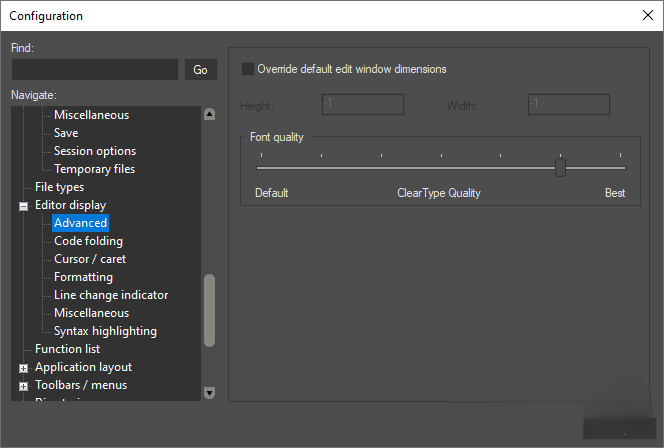Select Miscellaneous above the Save item
The image size is (664, 448).
pyautogui.click(x=91, y=115)
